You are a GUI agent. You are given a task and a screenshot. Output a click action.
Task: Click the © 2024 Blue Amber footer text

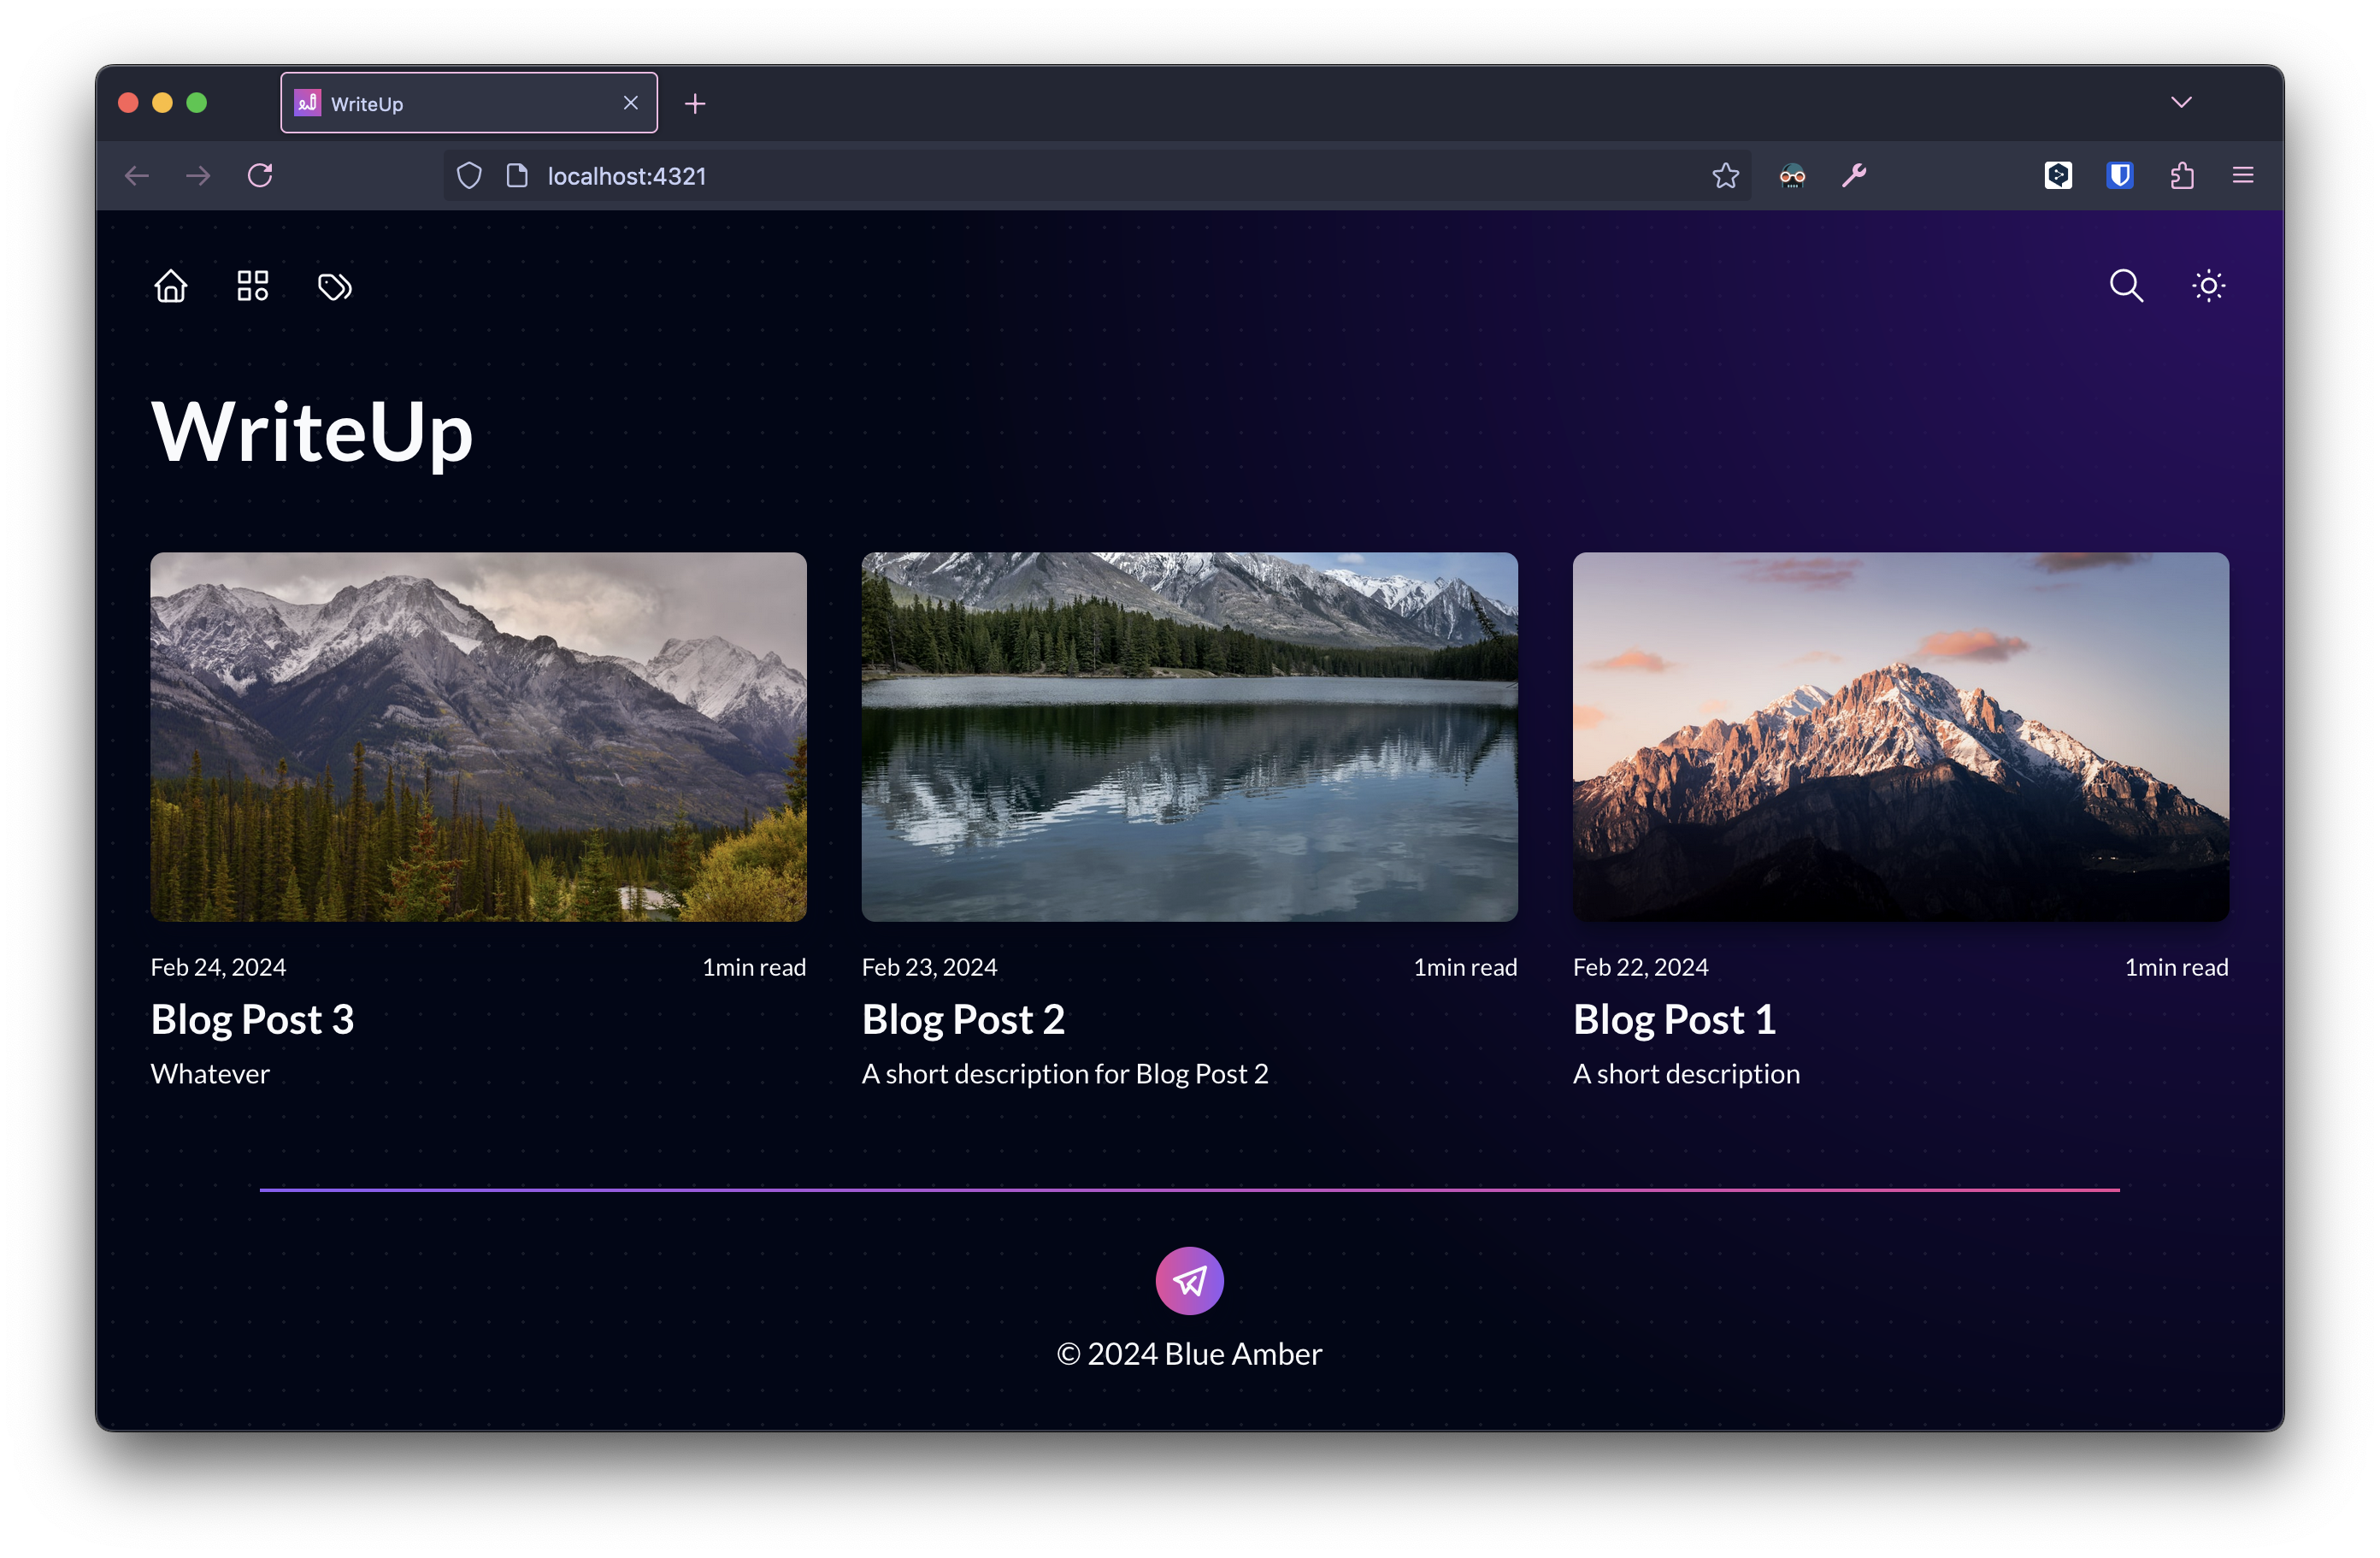click(1189, 1353)
